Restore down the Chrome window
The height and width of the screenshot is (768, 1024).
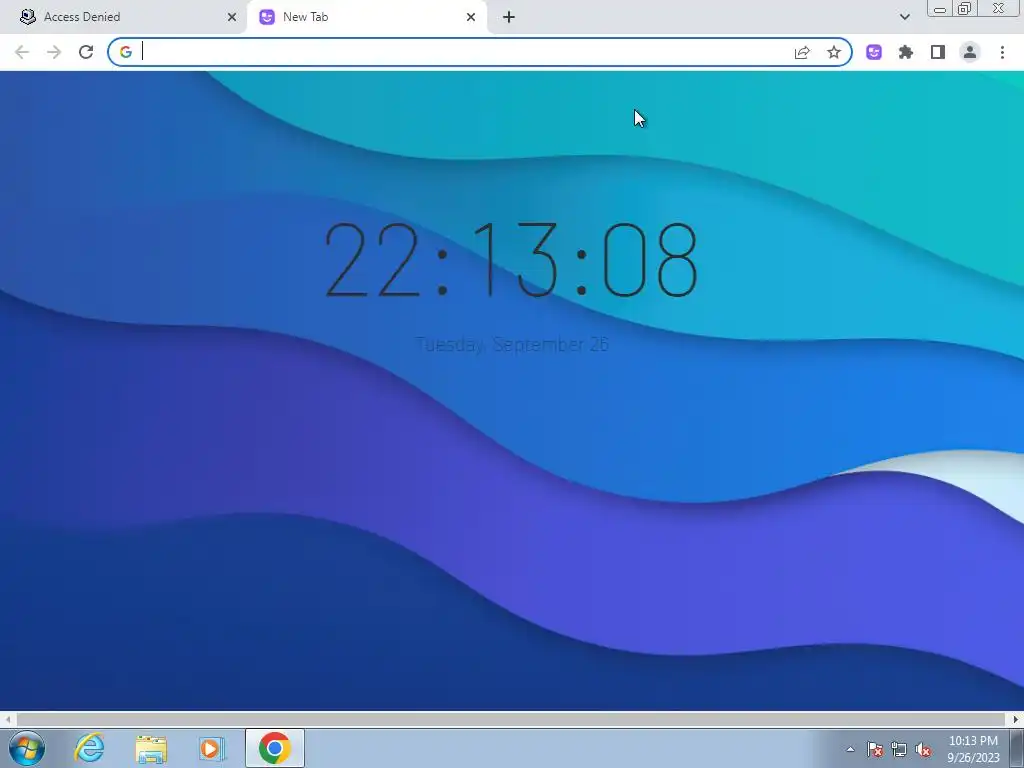(965, 9)
